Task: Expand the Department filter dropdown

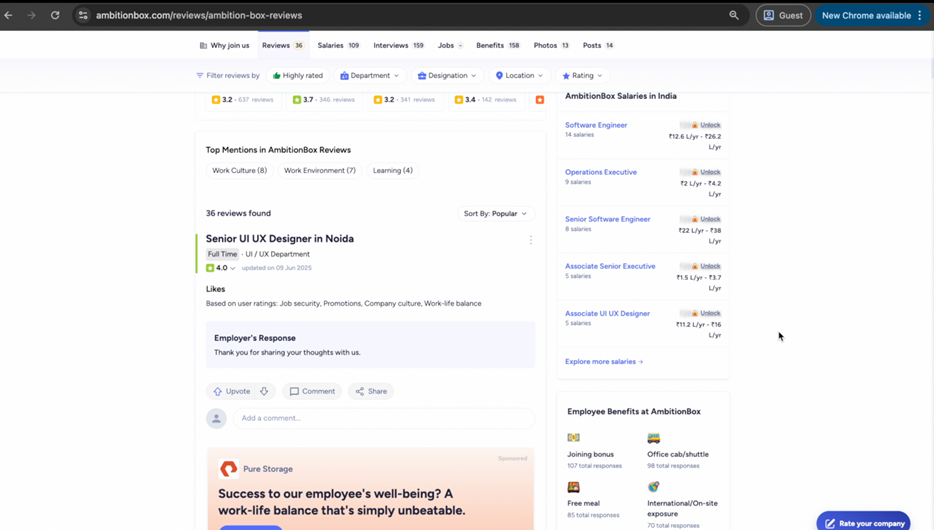Action: (369, 76)
